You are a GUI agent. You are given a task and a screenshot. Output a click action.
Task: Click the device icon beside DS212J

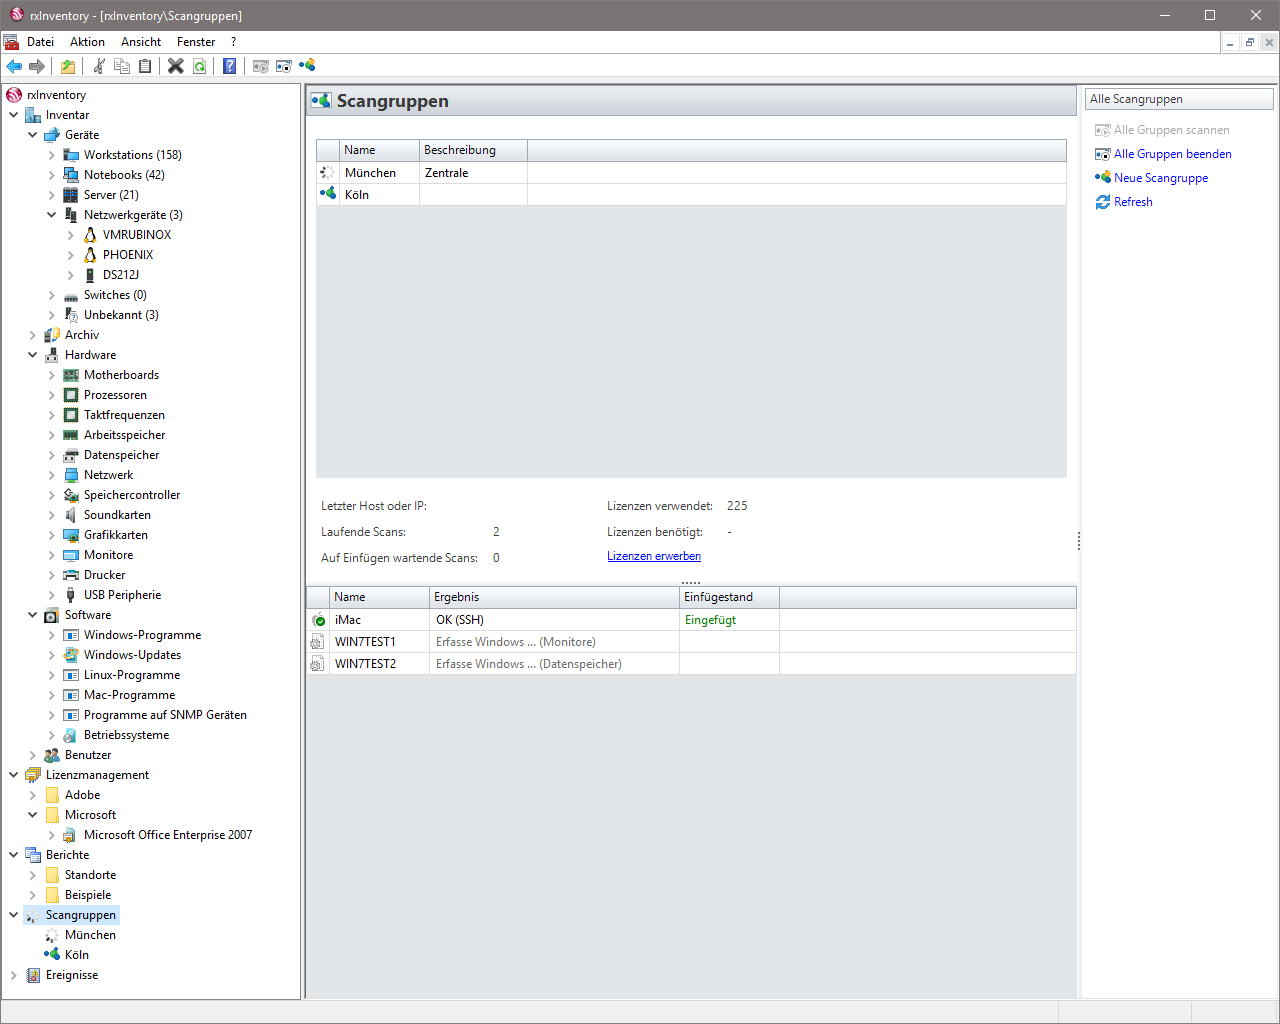coord(90,275)
